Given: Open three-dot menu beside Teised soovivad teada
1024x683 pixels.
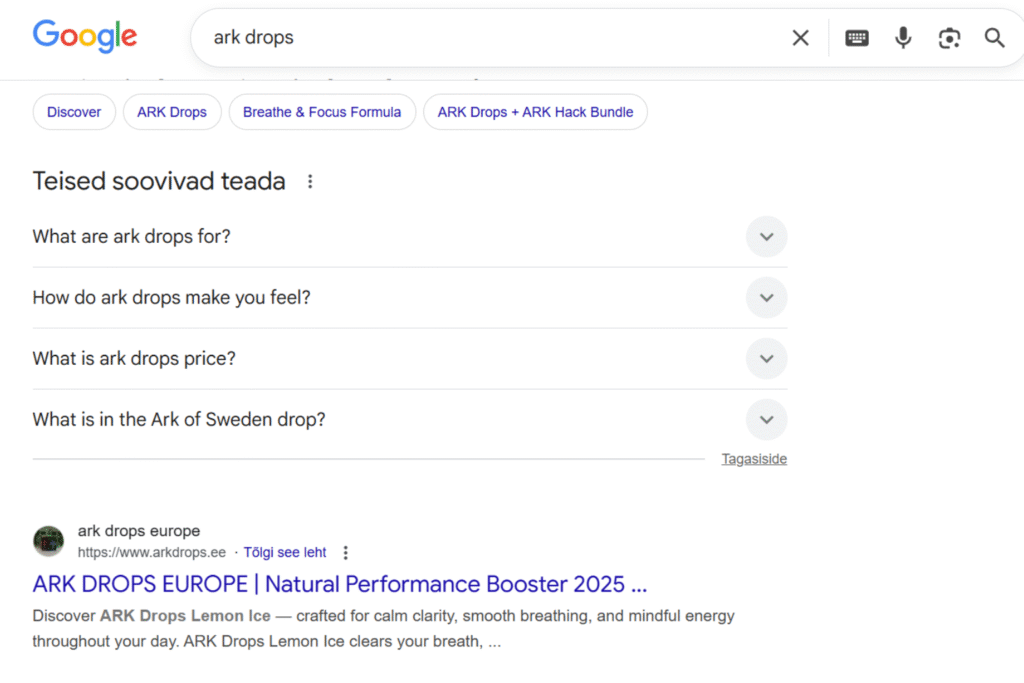Looking at the screenshot, I should click(x=310, y=181).
